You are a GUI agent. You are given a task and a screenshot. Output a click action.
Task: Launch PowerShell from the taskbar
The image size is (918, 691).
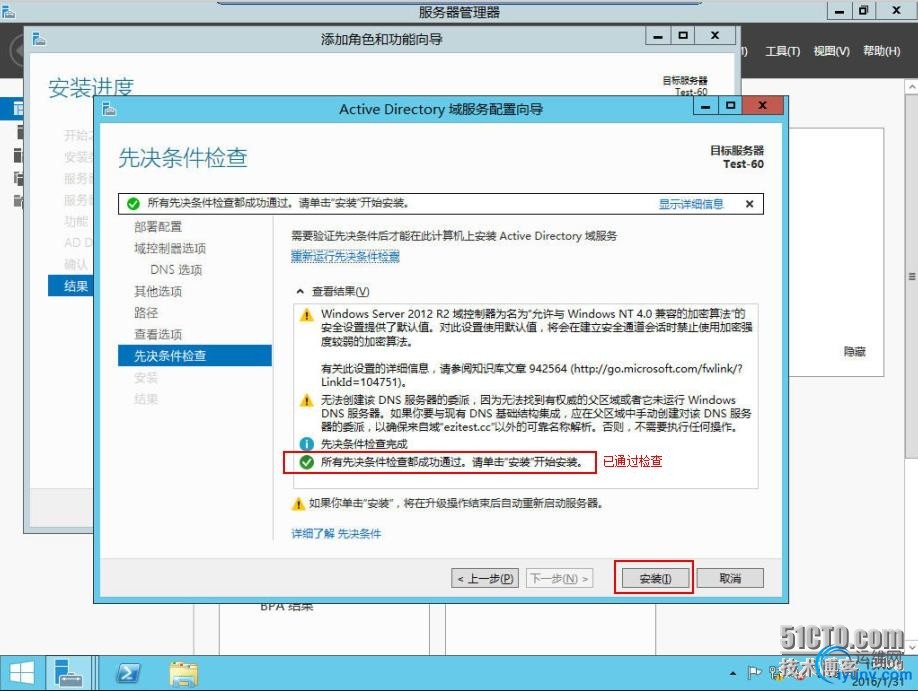coord(128,673)
